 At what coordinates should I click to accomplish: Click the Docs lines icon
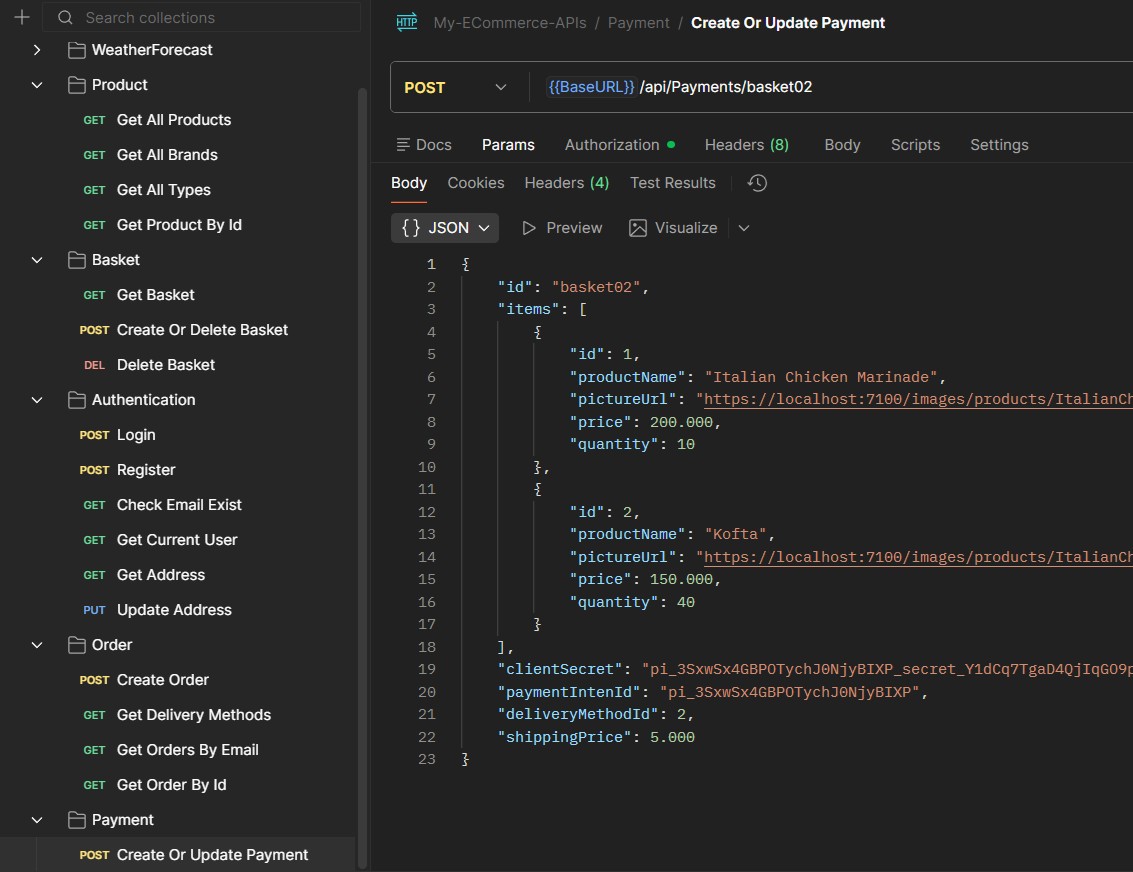403,145
